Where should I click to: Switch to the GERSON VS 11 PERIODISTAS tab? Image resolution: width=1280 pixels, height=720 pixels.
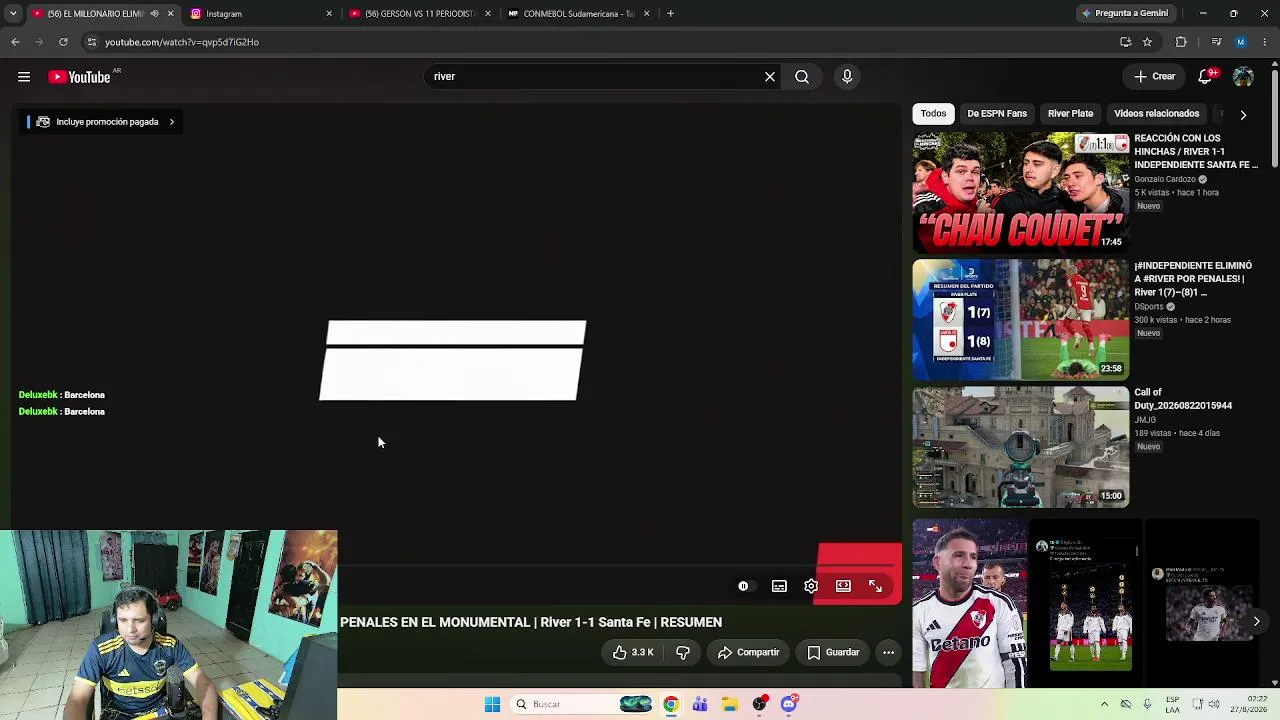(420, 14)
